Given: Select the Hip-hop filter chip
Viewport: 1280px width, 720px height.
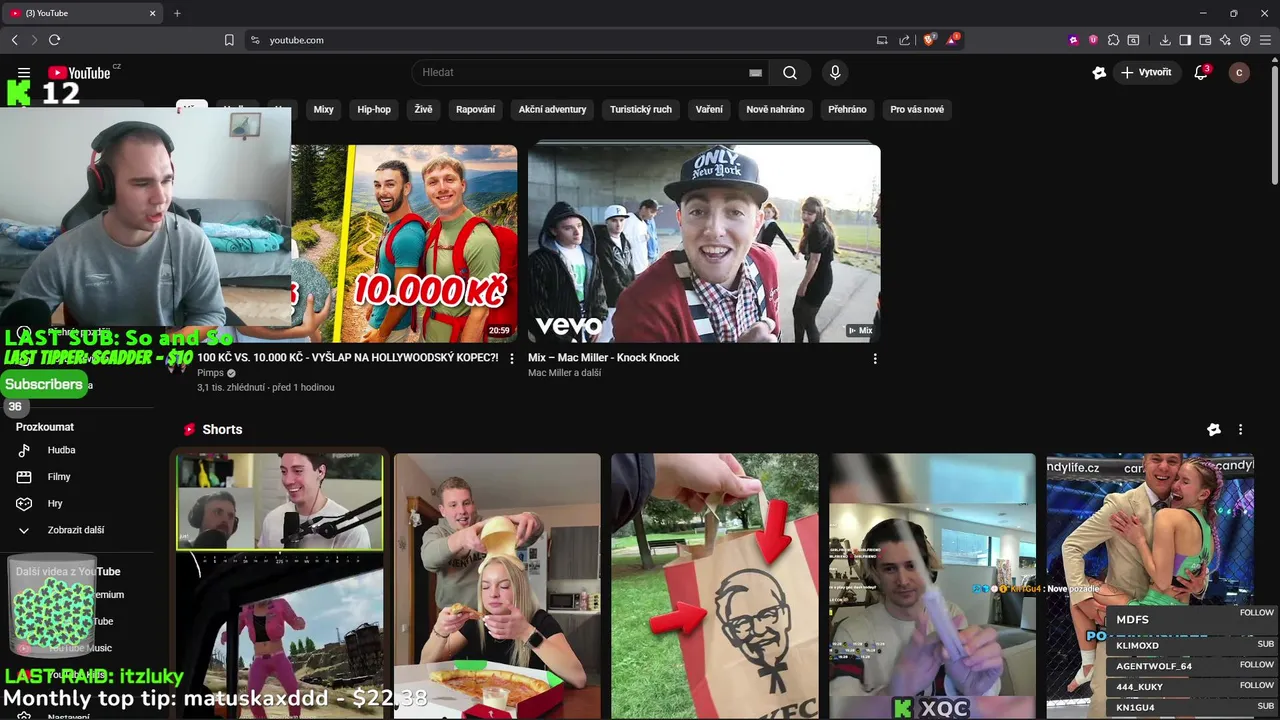Looking at the screenshot, I should [x=374, y=109].
